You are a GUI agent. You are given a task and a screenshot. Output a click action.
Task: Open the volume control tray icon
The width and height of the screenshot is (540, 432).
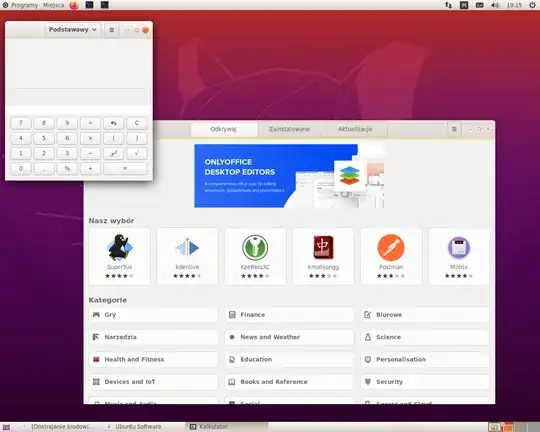coord(495,5)
